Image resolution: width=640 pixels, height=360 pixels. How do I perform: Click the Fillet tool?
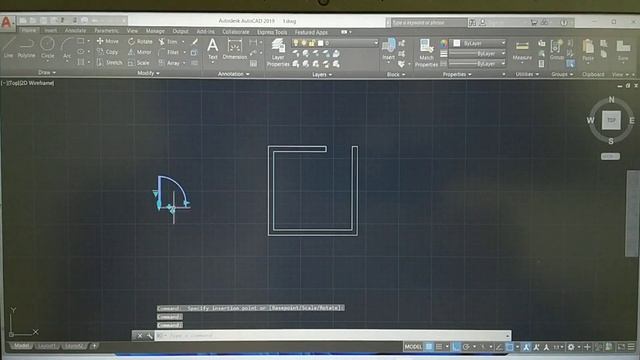(169, 52)
